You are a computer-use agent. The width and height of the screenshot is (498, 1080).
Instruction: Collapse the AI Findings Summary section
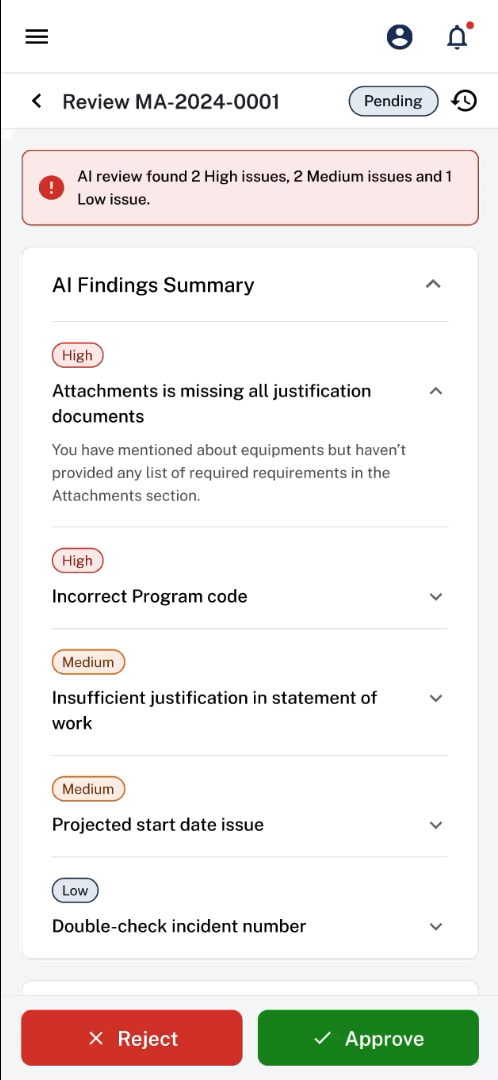tap(433, 284)
